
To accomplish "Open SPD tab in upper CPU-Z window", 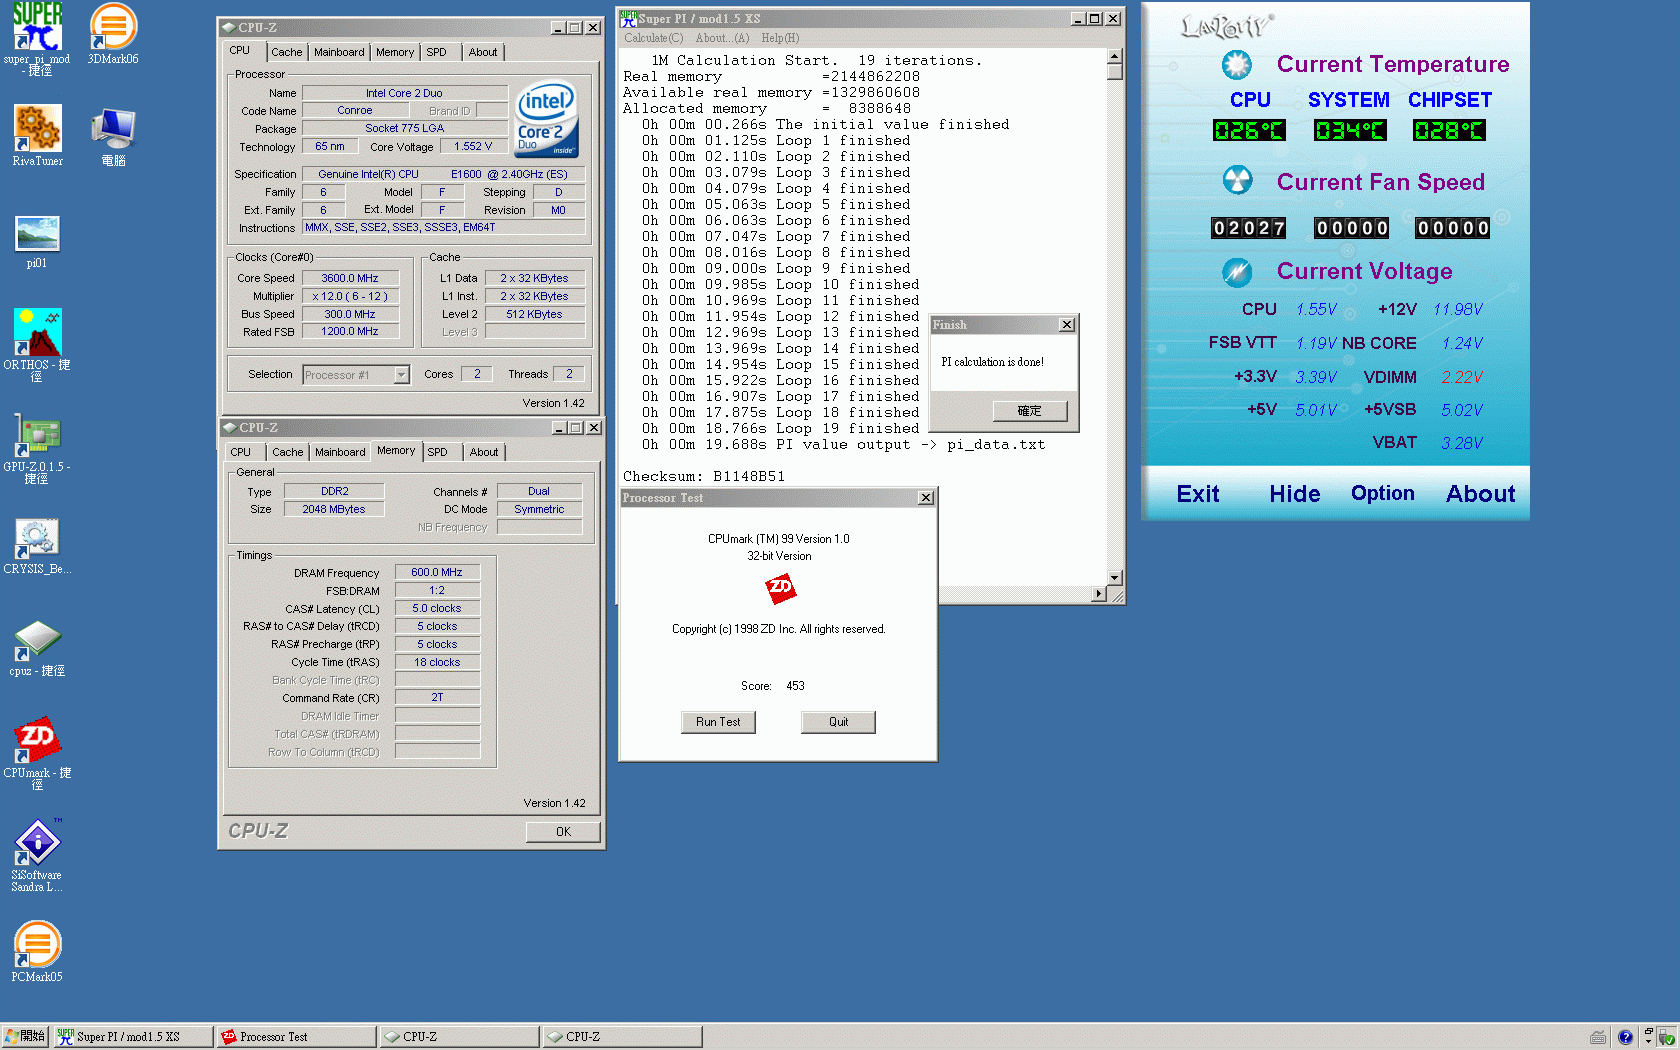I will tap(436, 52).
